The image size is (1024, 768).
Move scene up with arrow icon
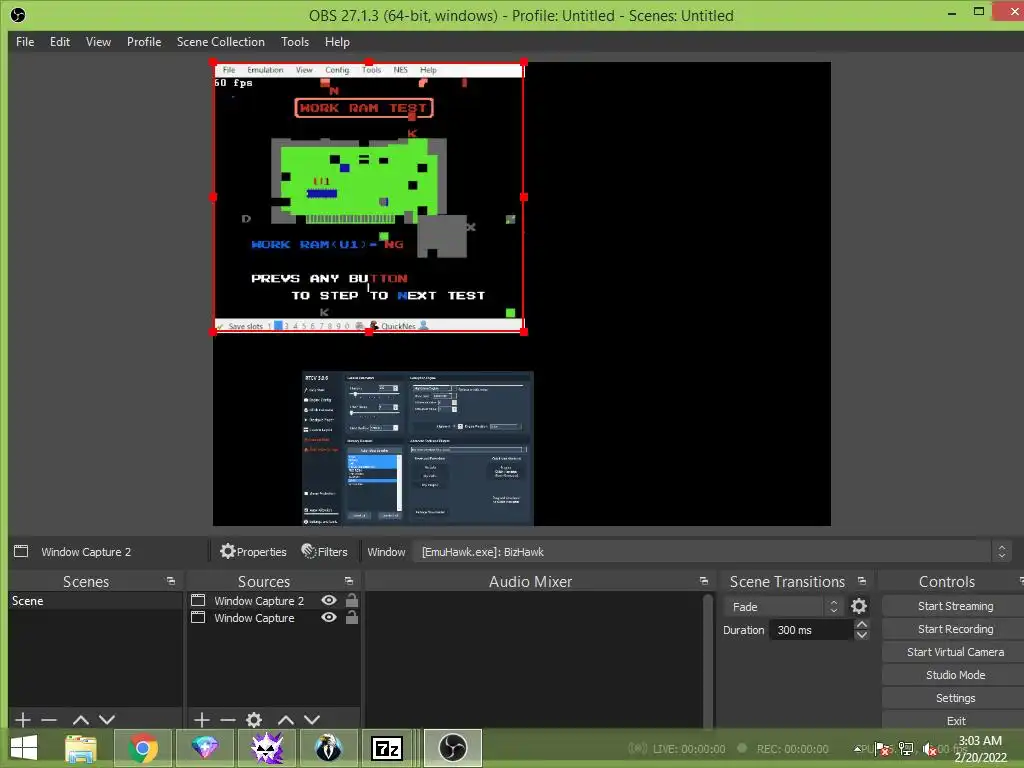pos(81,720)
